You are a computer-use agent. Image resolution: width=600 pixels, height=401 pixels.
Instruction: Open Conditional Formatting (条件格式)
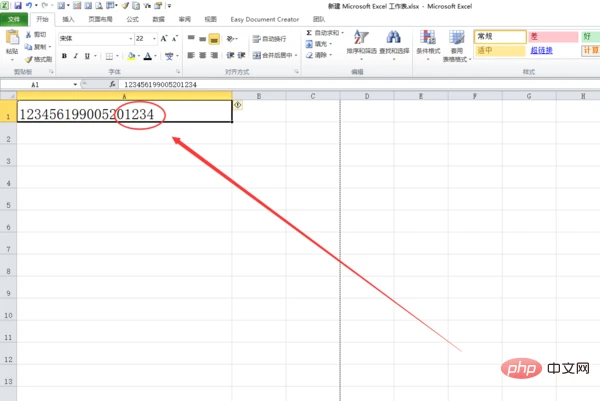click(428, 44)
